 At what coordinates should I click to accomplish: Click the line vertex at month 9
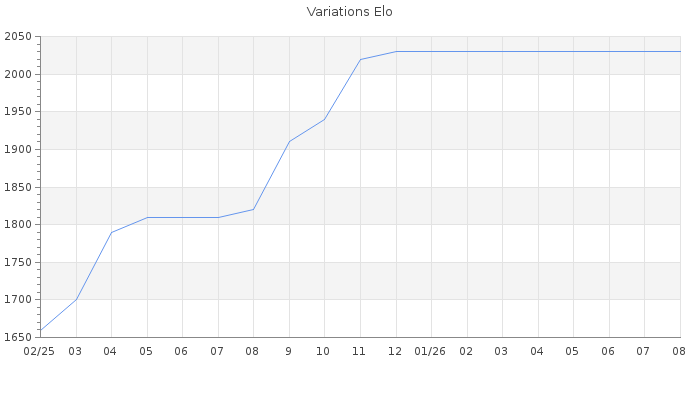pos(289,142)
